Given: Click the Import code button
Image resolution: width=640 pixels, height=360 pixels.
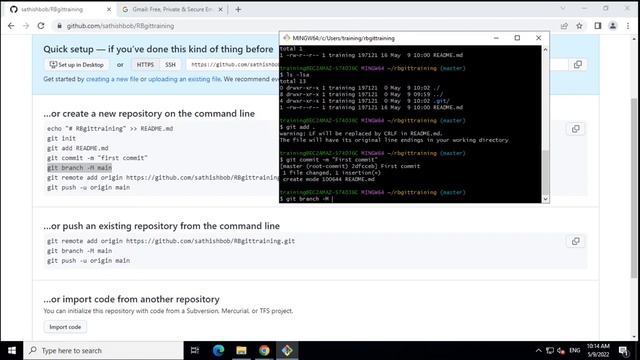Looking at the screenshot, I should [x=65, y=327].
